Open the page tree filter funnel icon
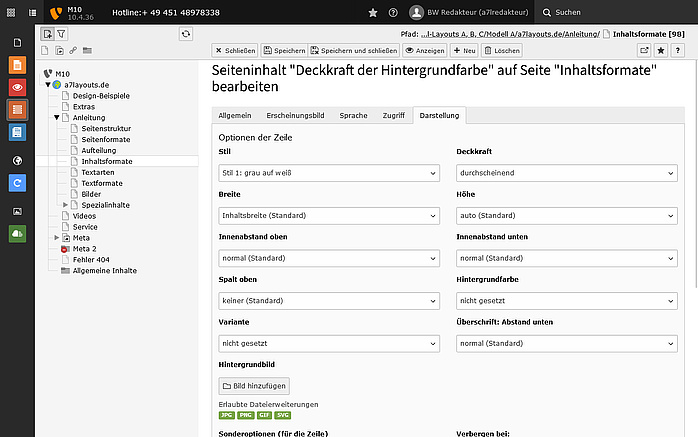This screenshot has width=698, height=437. coord(61,34)
